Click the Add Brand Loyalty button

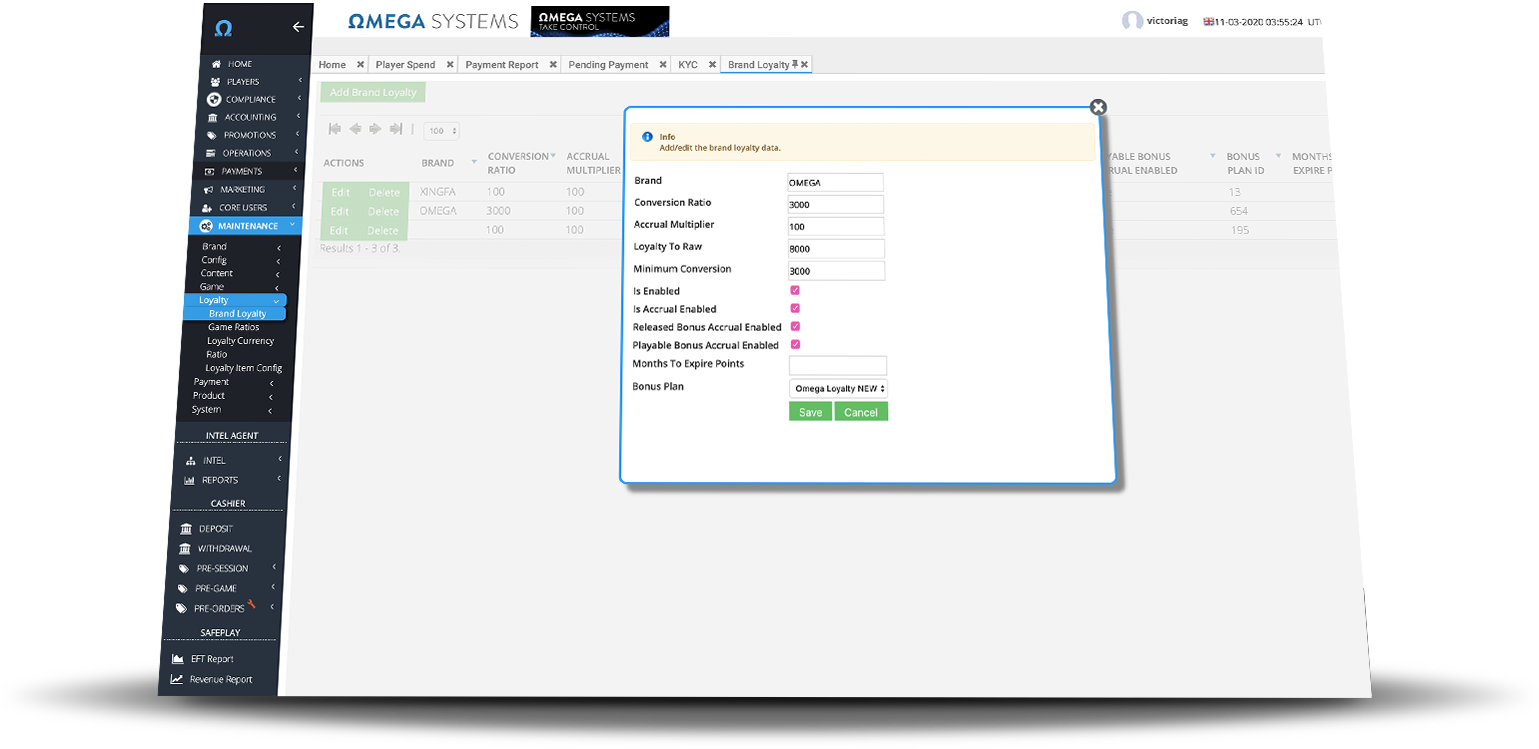click(x=373, y=92)
